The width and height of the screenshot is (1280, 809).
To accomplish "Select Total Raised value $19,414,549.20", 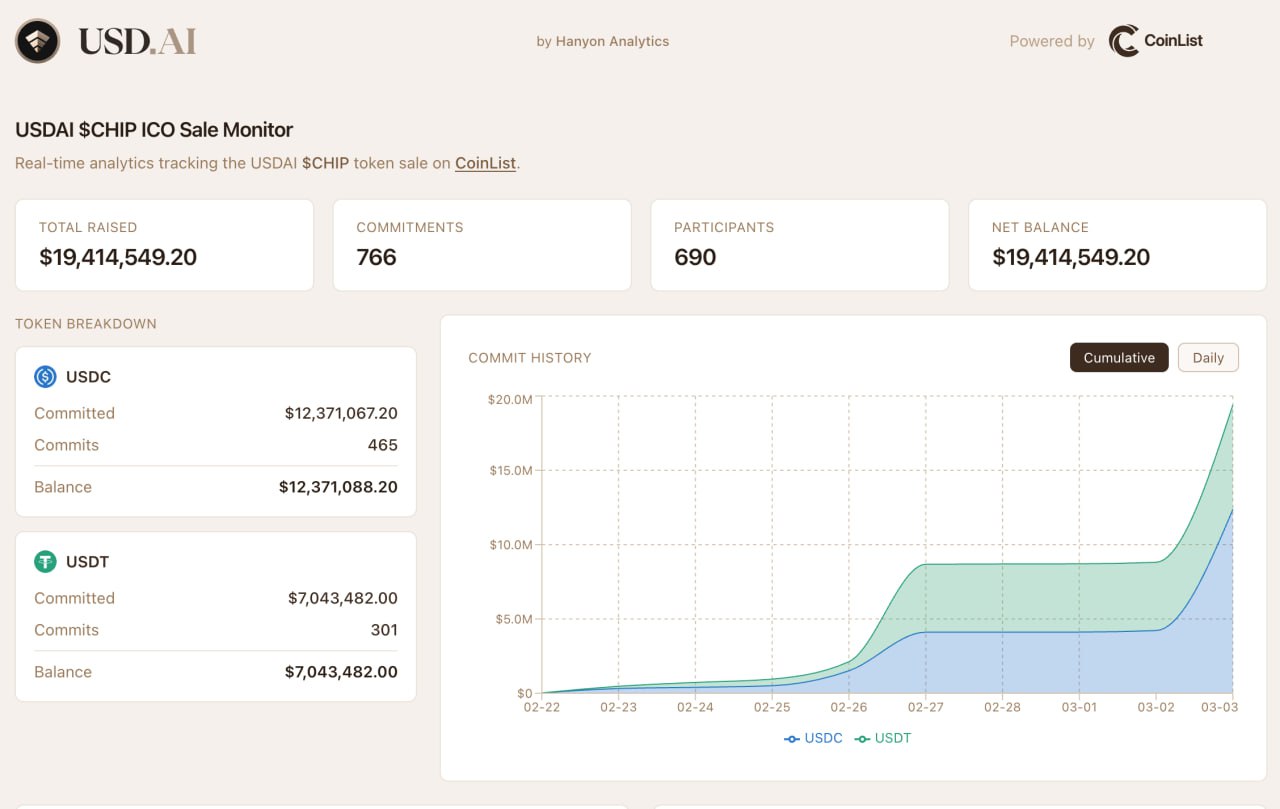I will coord(118,258).
